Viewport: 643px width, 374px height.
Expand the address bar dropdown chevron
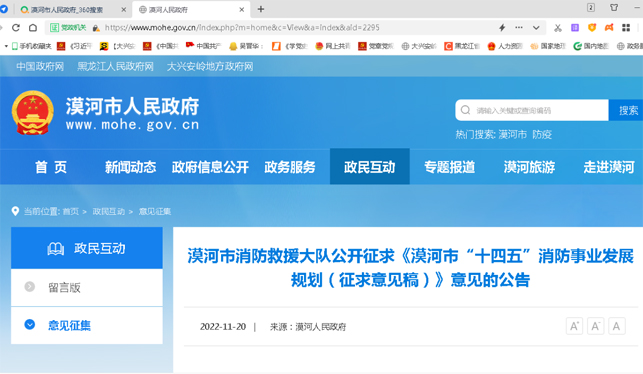pyautogui.click(x=536, y=28)
